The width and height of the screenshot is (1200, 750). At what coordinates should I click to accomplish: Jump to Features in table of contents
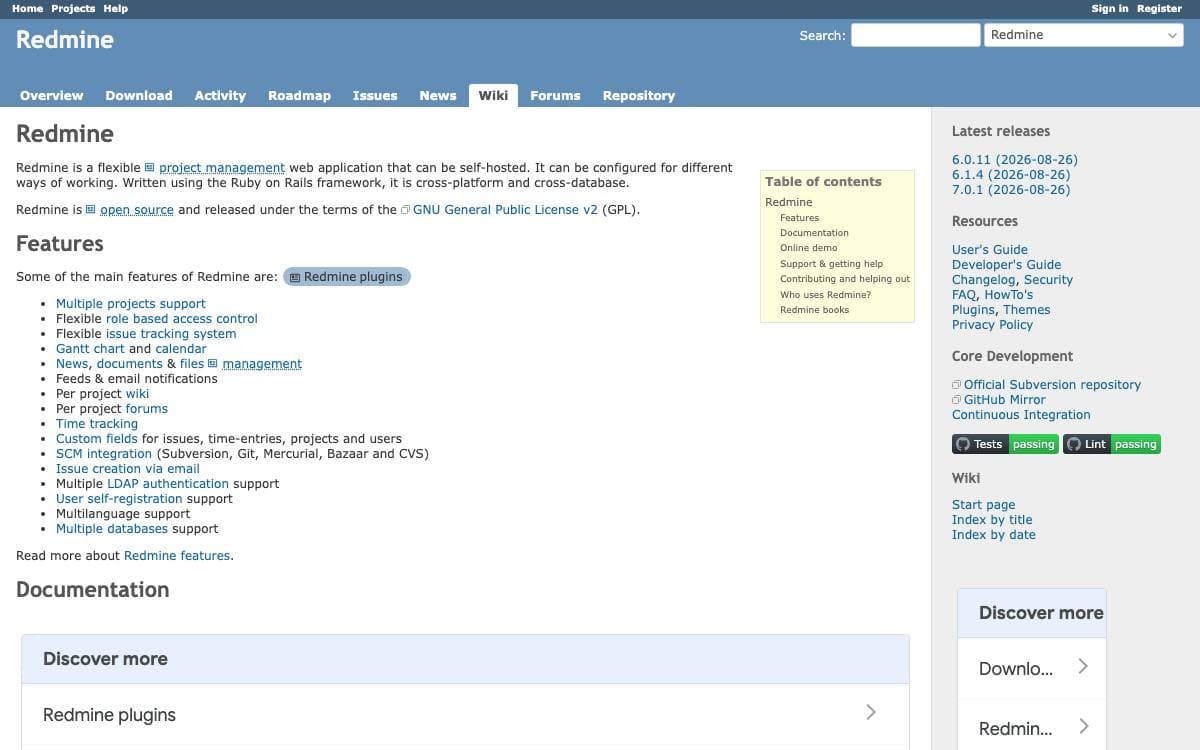click(x=799, y=218)
